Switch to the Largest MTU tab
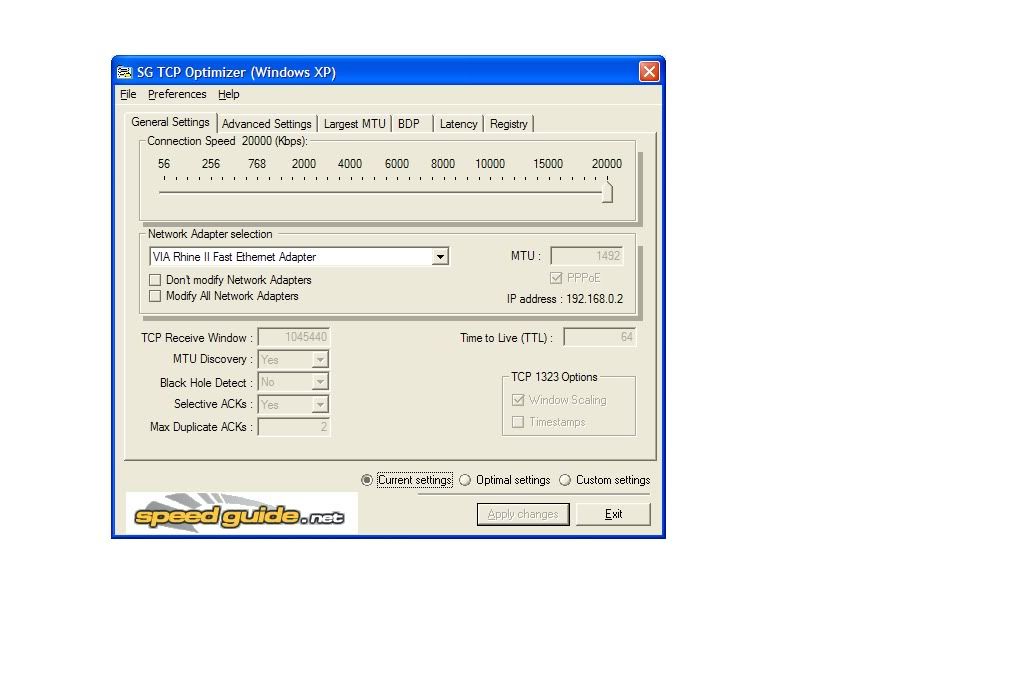 click(354, 124)
